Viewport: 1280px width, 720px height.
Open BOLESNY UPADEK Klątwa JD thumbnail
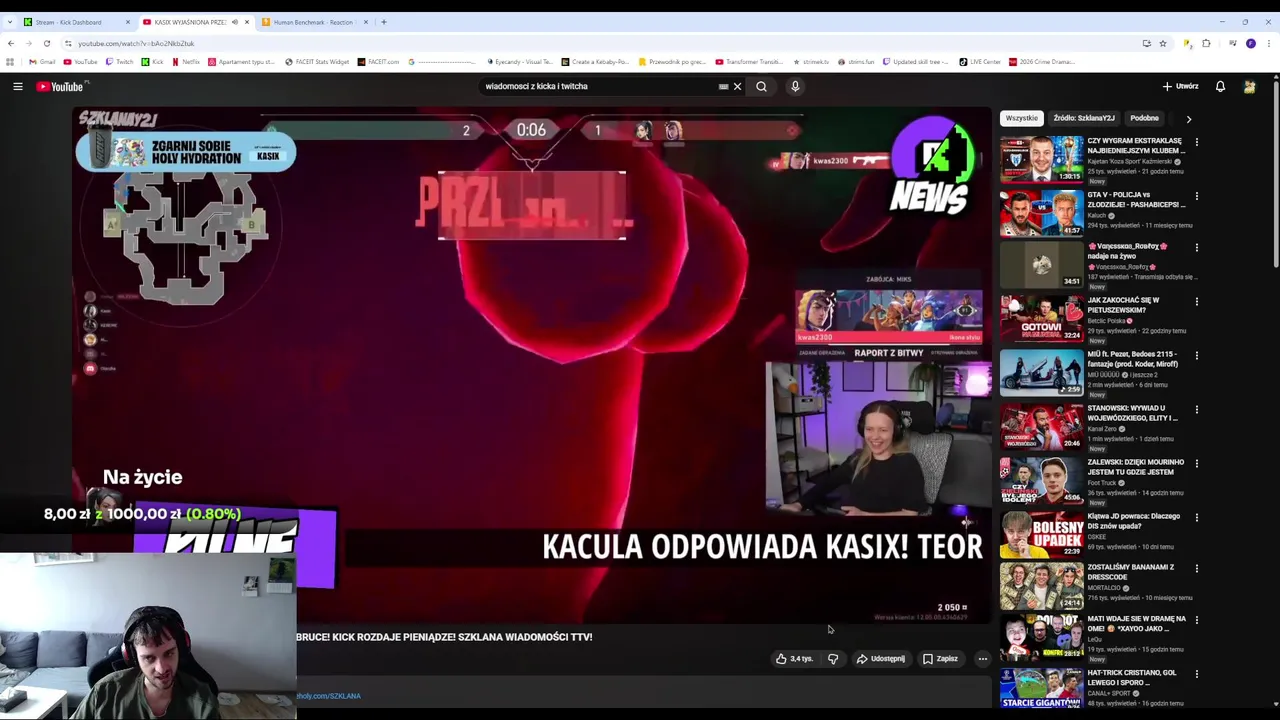1042,535
